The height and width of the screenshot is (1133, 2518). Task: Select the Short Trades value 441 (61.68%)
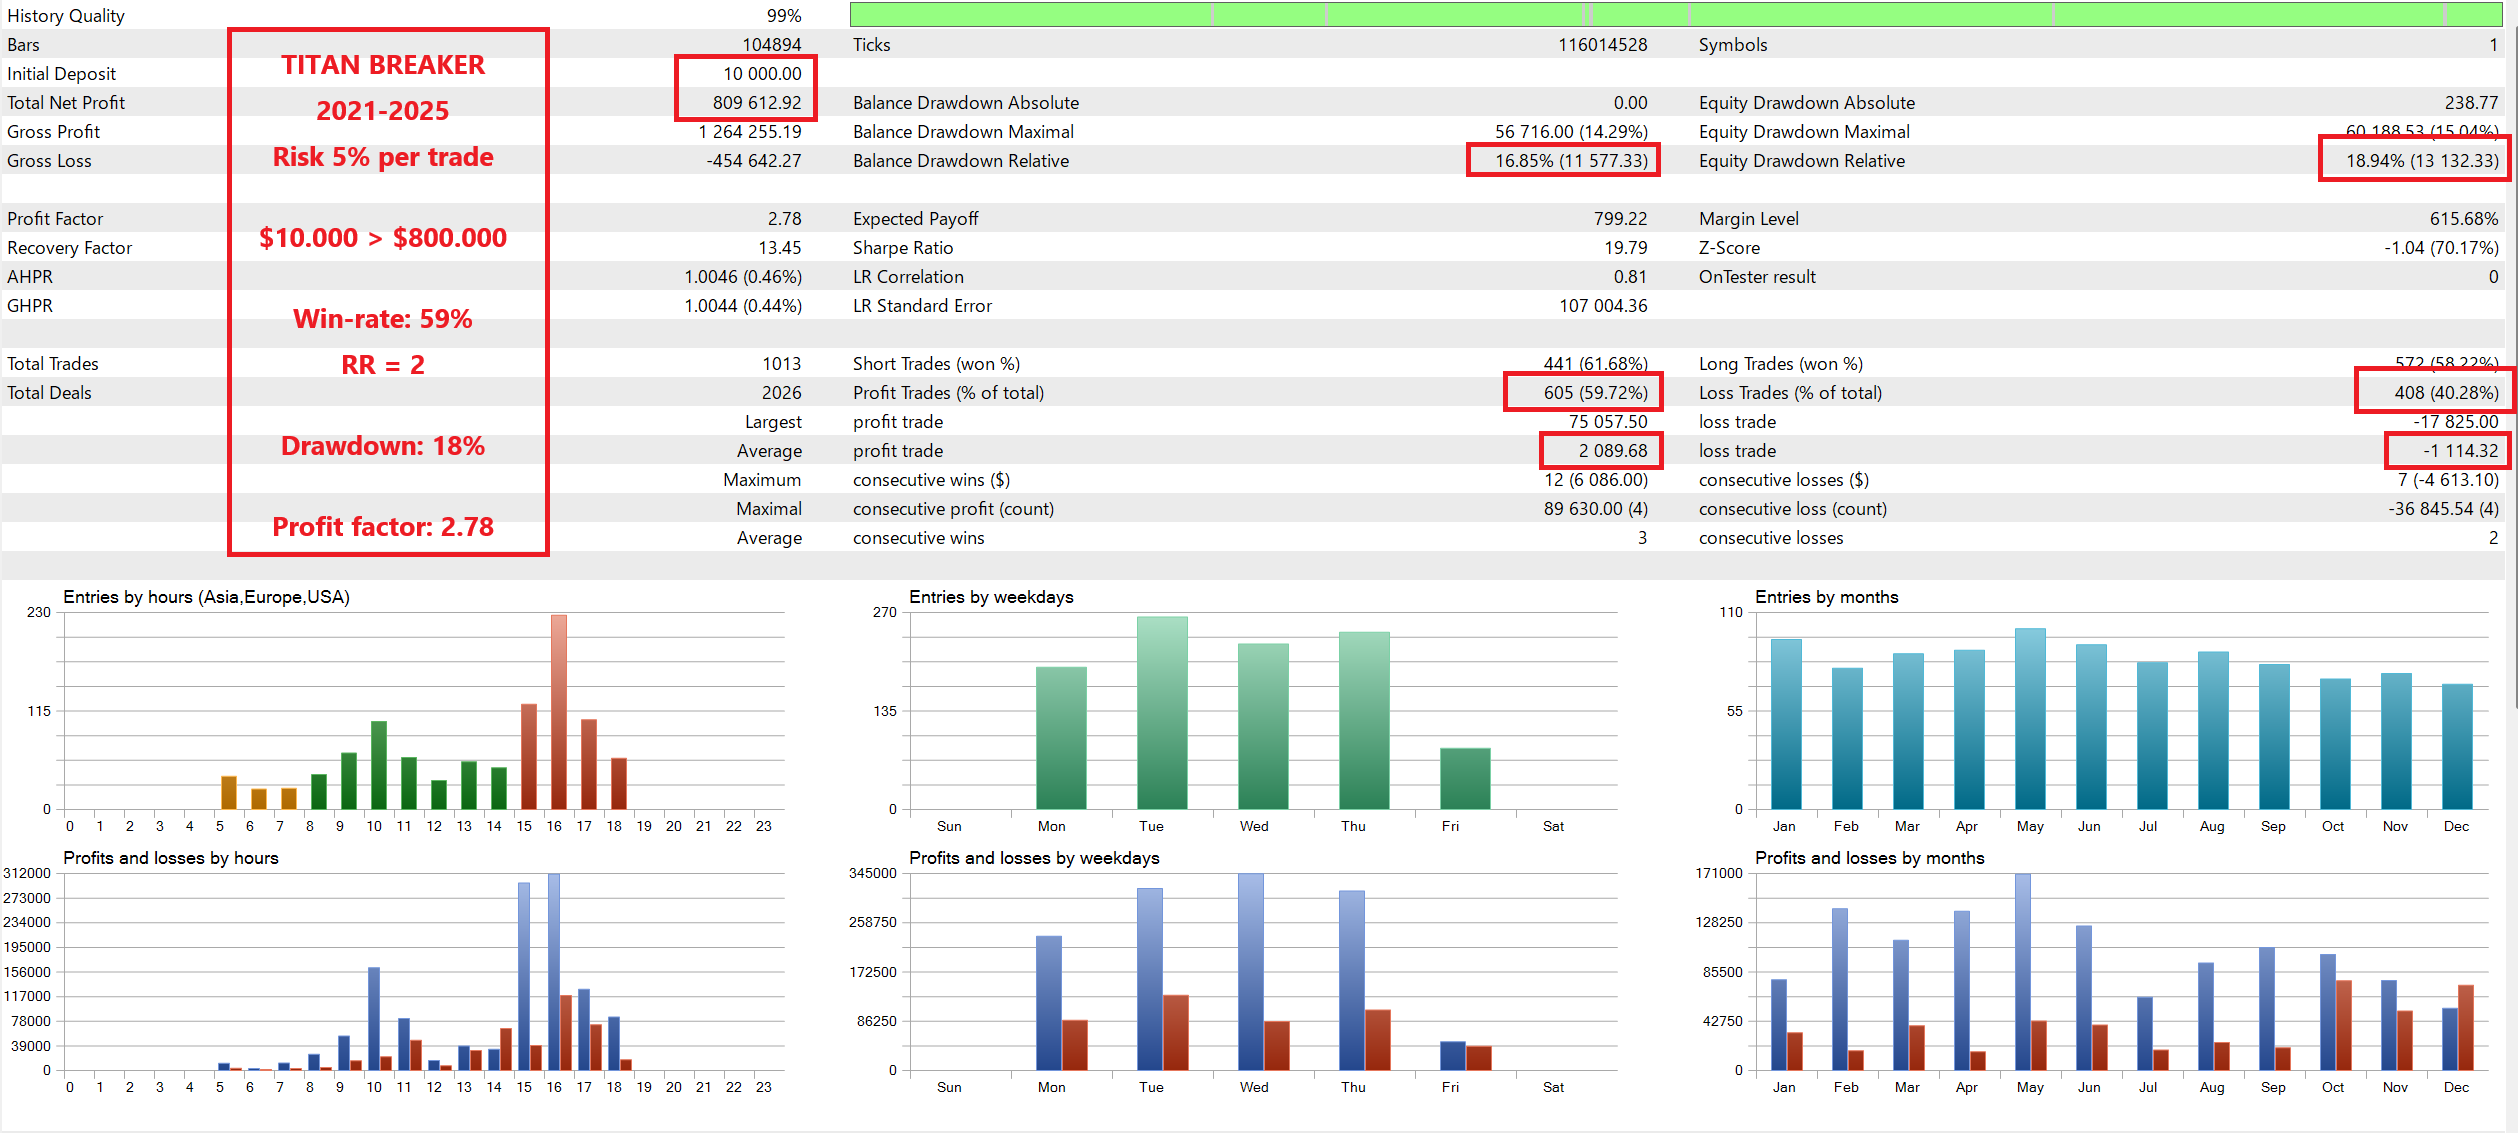pos(1595,364)
